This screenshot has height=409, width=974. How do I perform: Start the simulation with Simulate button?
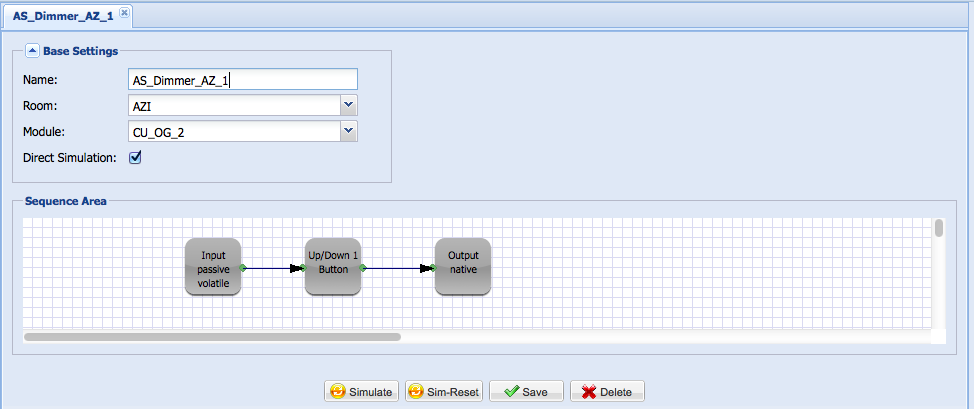pos(362,392)
